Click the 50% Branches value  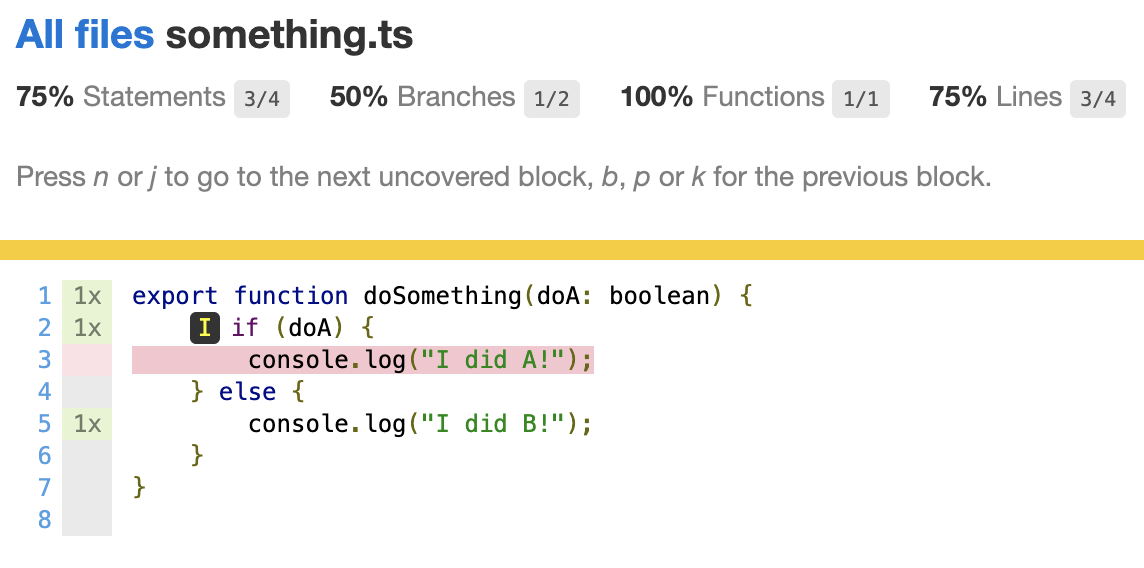(x=358, y=97)
